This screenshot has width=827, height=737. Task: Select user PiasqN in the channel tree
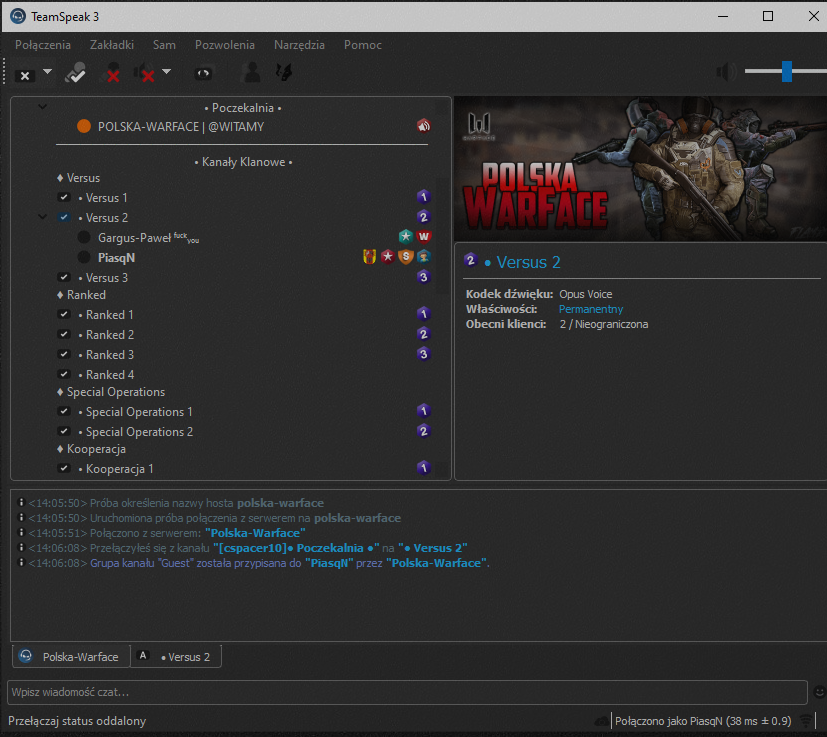pos(116,257)
